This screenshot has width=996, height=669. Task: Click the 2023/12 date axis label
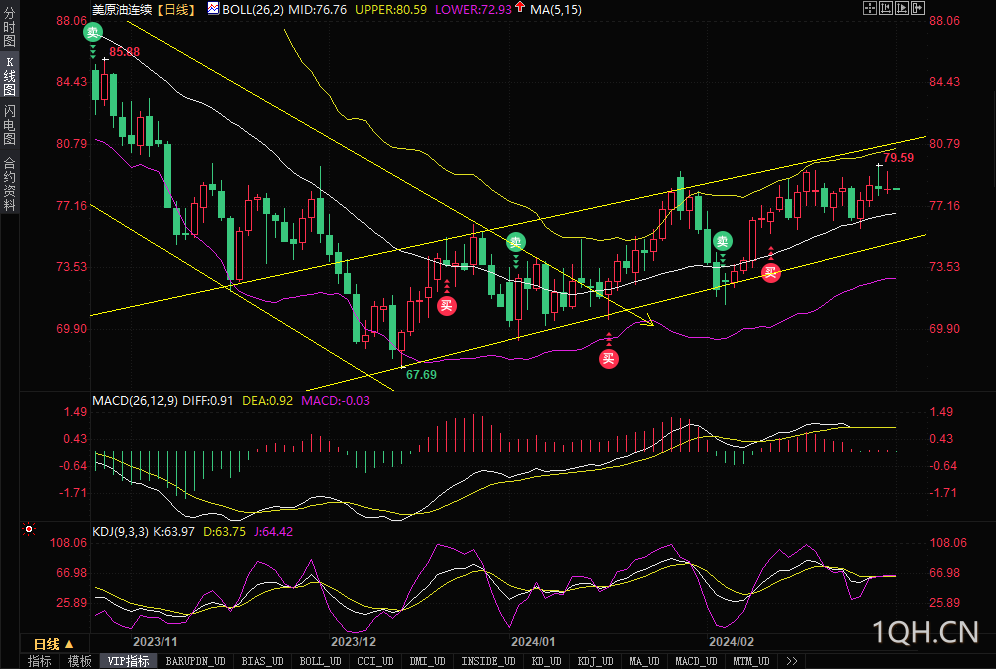(353, 642)
